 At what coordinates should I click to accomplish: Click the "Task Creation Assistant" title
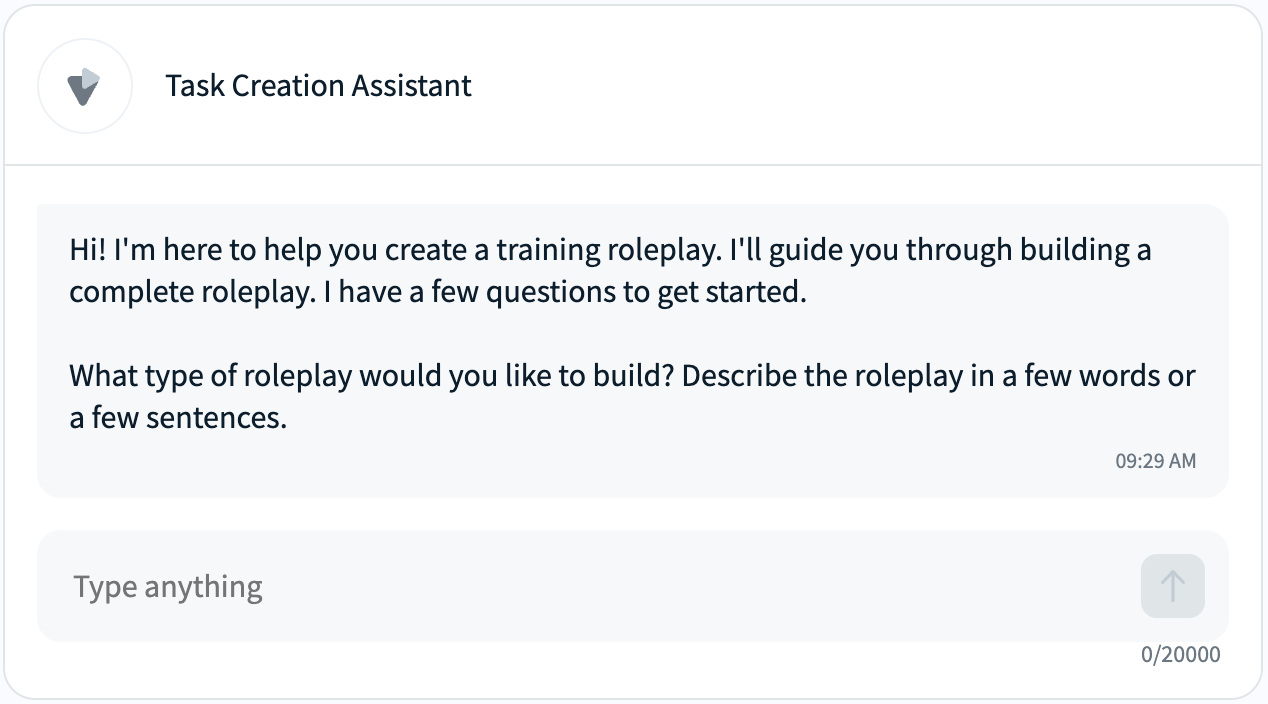pos(318,86)
